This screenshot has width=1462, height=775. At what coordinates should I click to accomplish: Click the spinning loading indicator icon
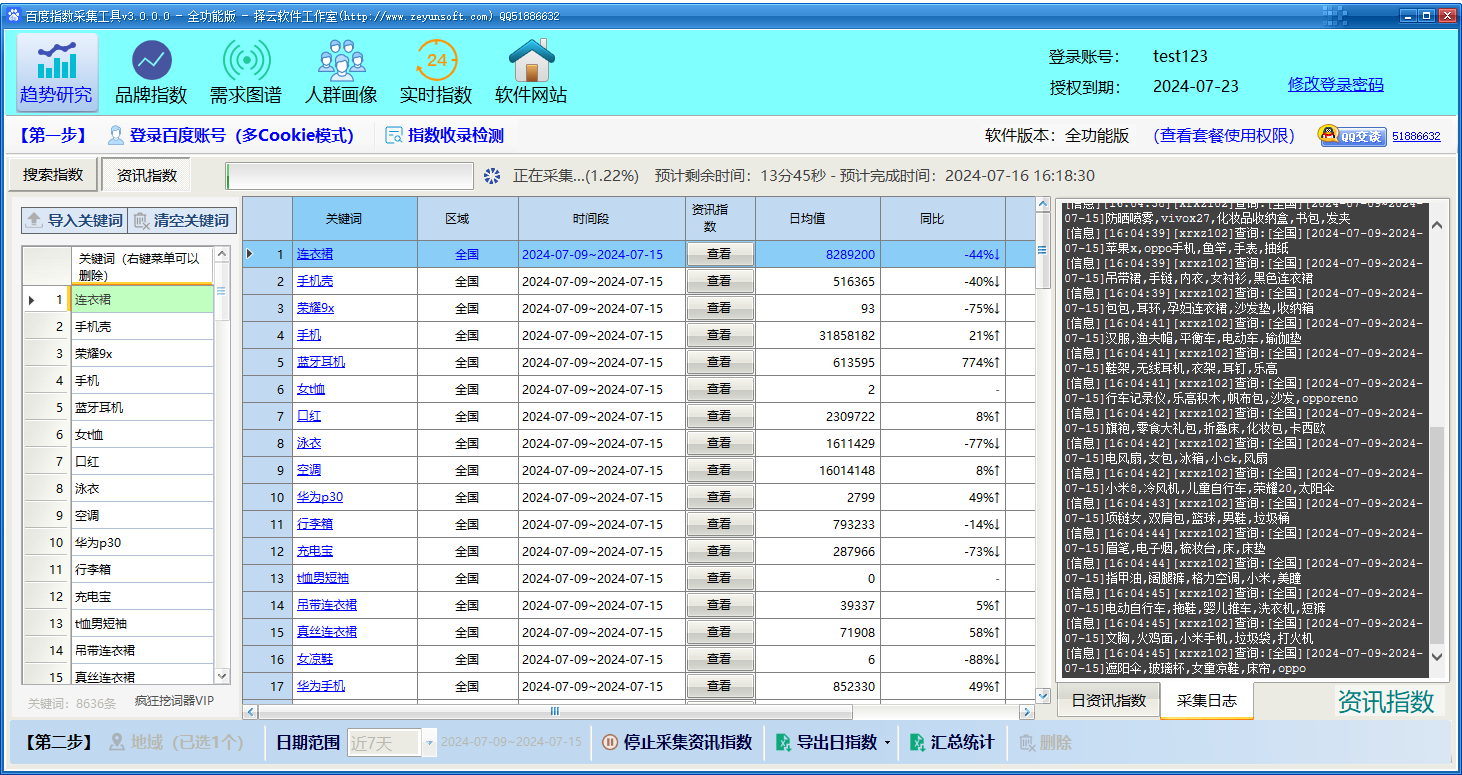point(492,176)
